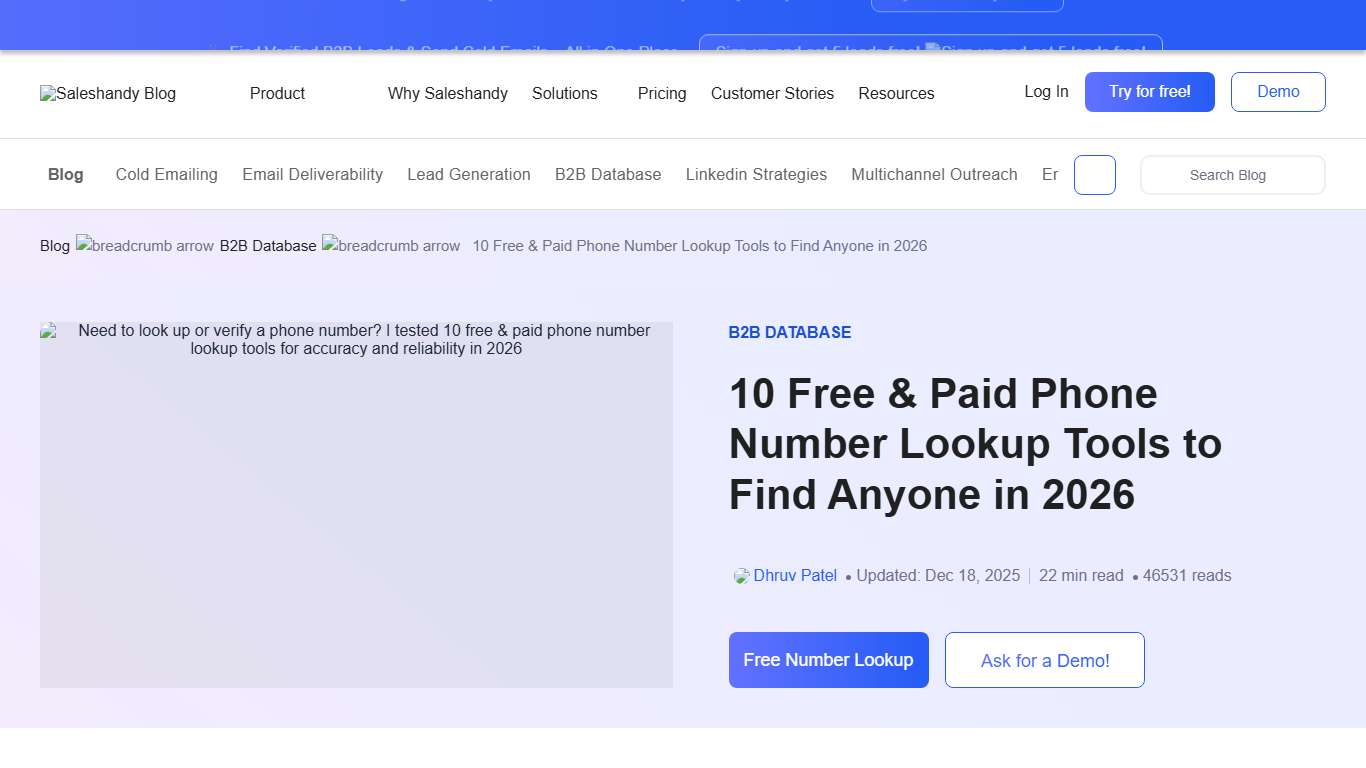Image resolution: width=1366 pixels, height=768 pixels.
Task: Open the Product dropdown menu
Action: 277,93
